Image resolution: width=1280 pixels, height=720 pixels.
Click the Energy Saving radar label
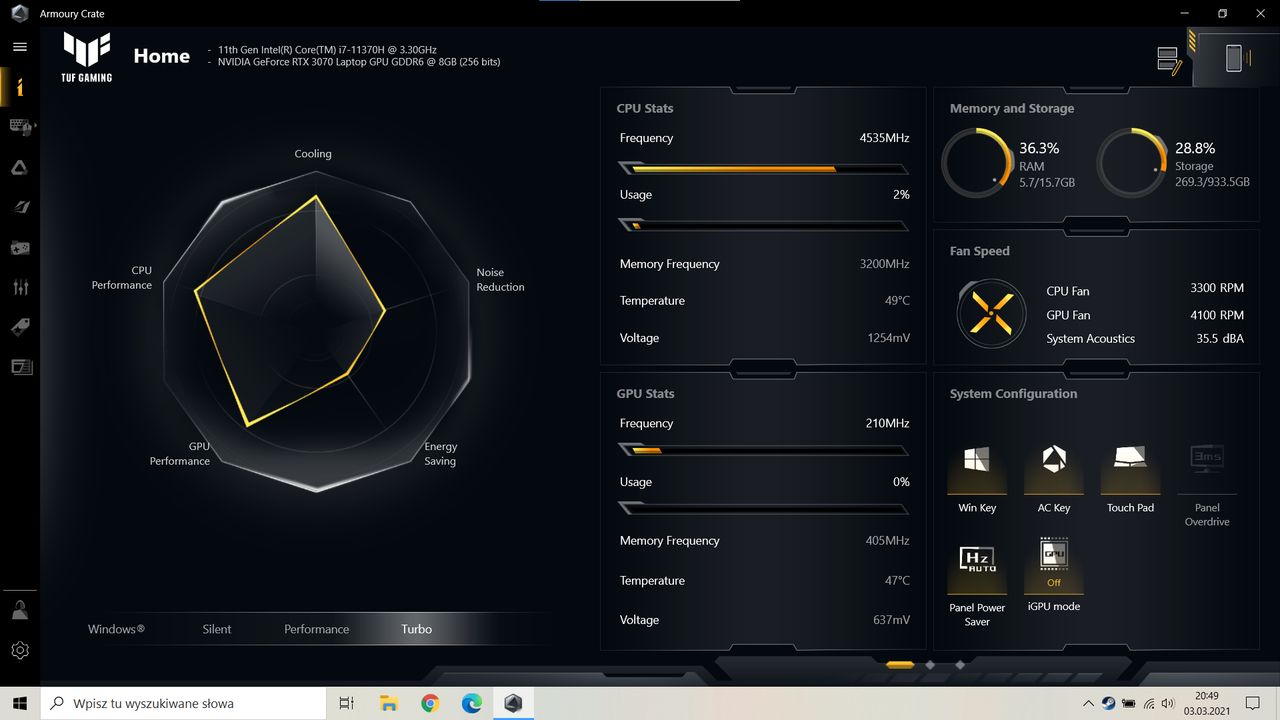(x=440, y=454)
